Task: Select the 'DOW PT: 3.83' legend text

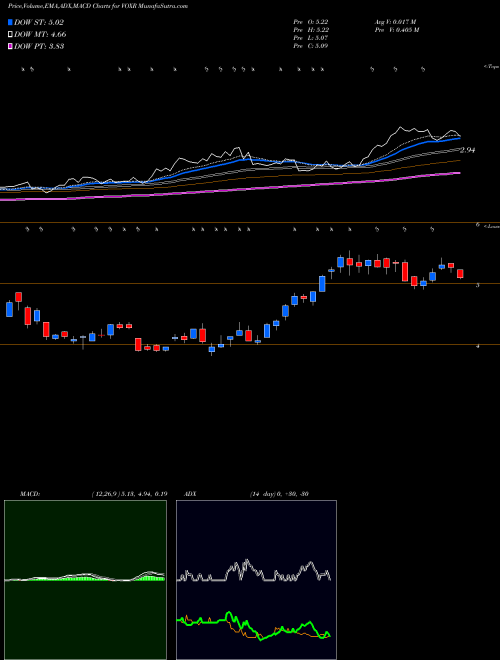Action: [x=39, y=46]
